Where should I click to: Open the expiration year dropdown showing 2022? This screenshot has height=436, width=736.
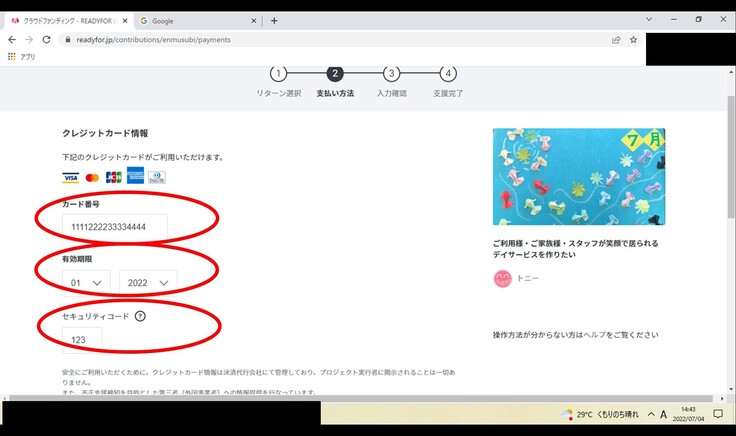(148, 283)
